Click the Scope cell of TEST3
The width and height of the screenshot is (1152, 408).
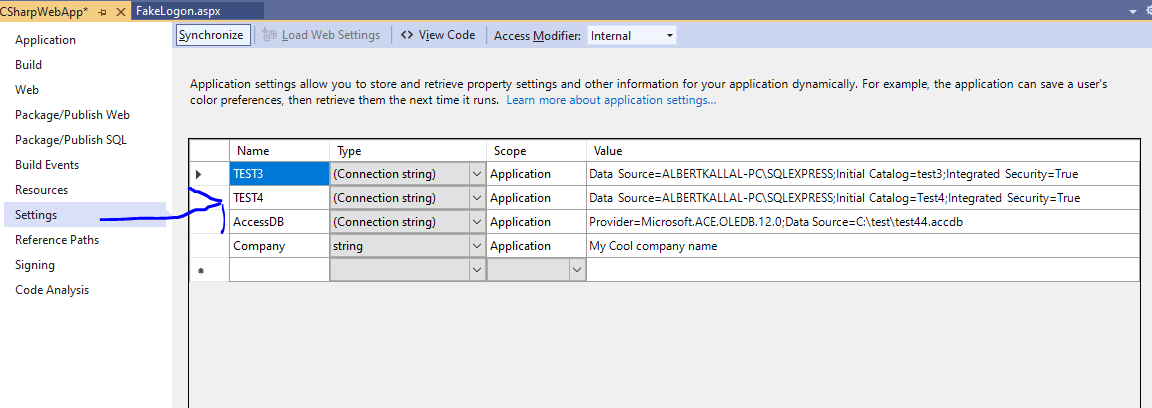(536, 174)
